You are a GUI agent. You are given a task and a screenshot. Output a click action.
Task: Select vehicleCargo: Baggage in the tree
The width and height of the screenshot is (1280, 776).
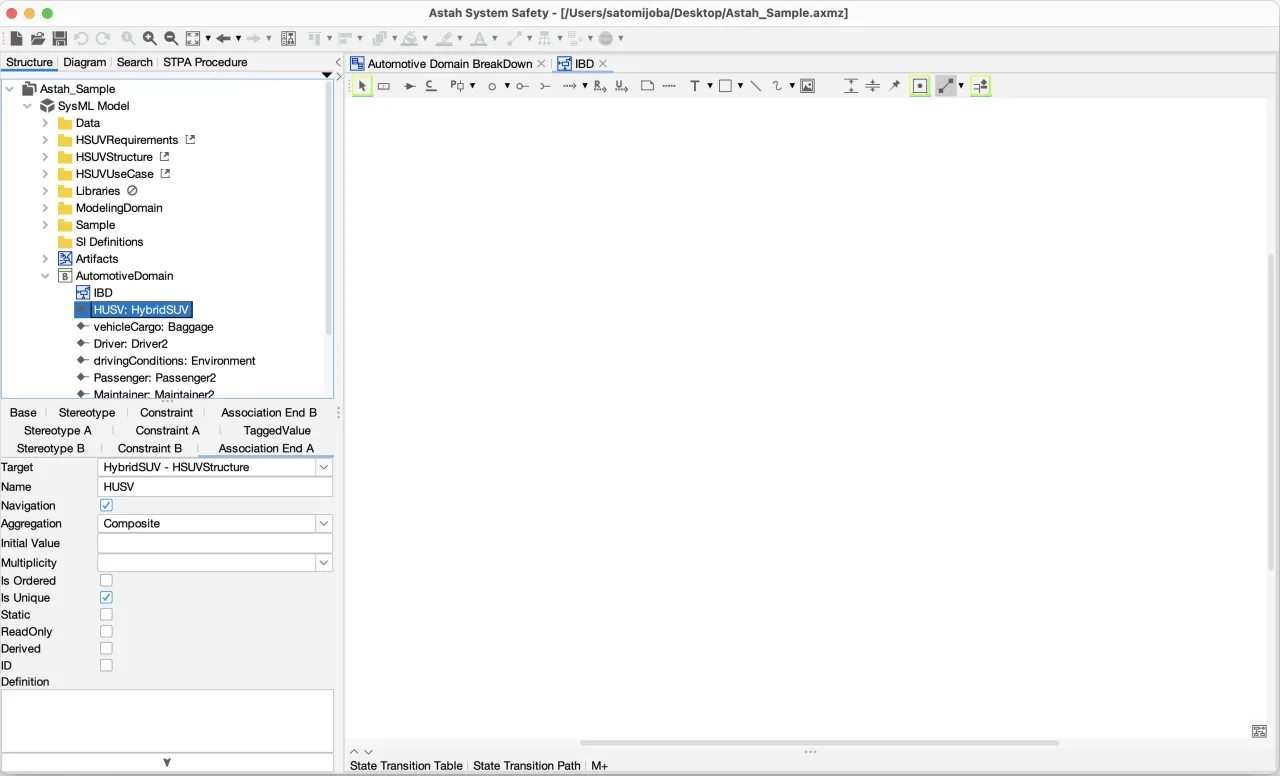click(153, 327)
